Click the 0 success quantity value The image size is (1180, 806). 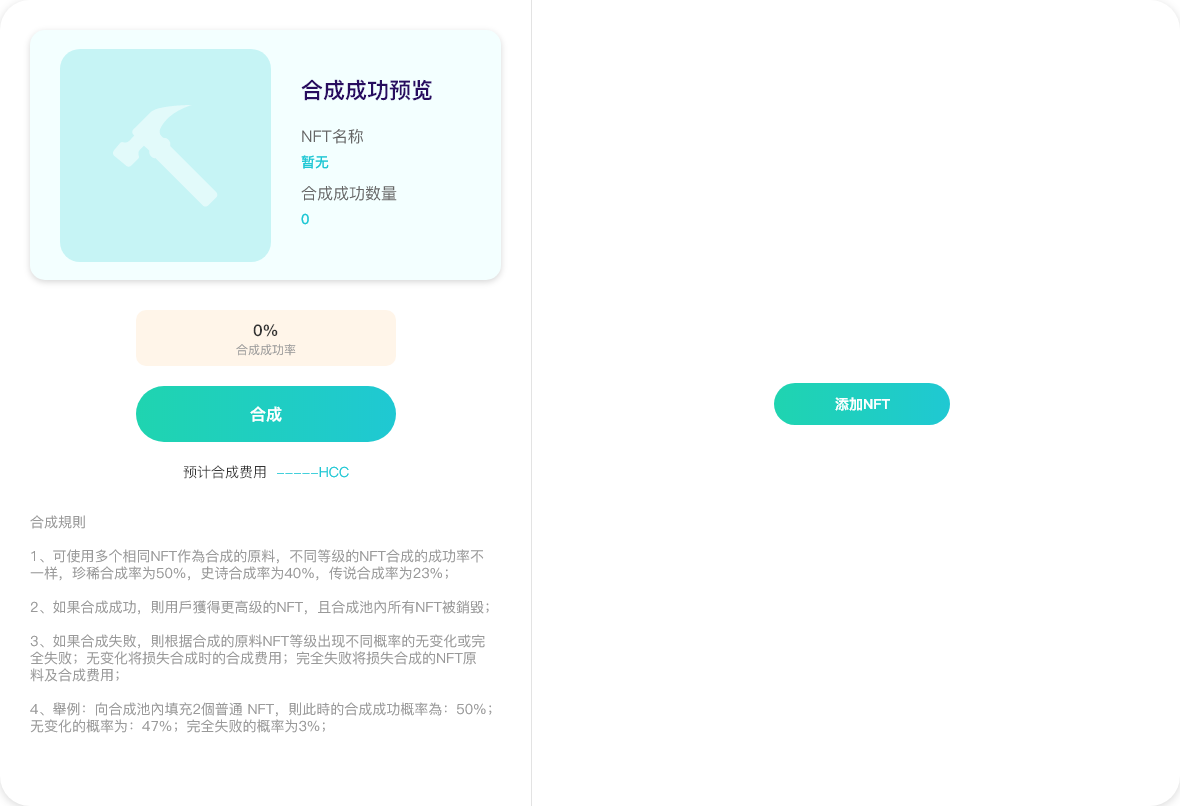click(x=305, y=219)
